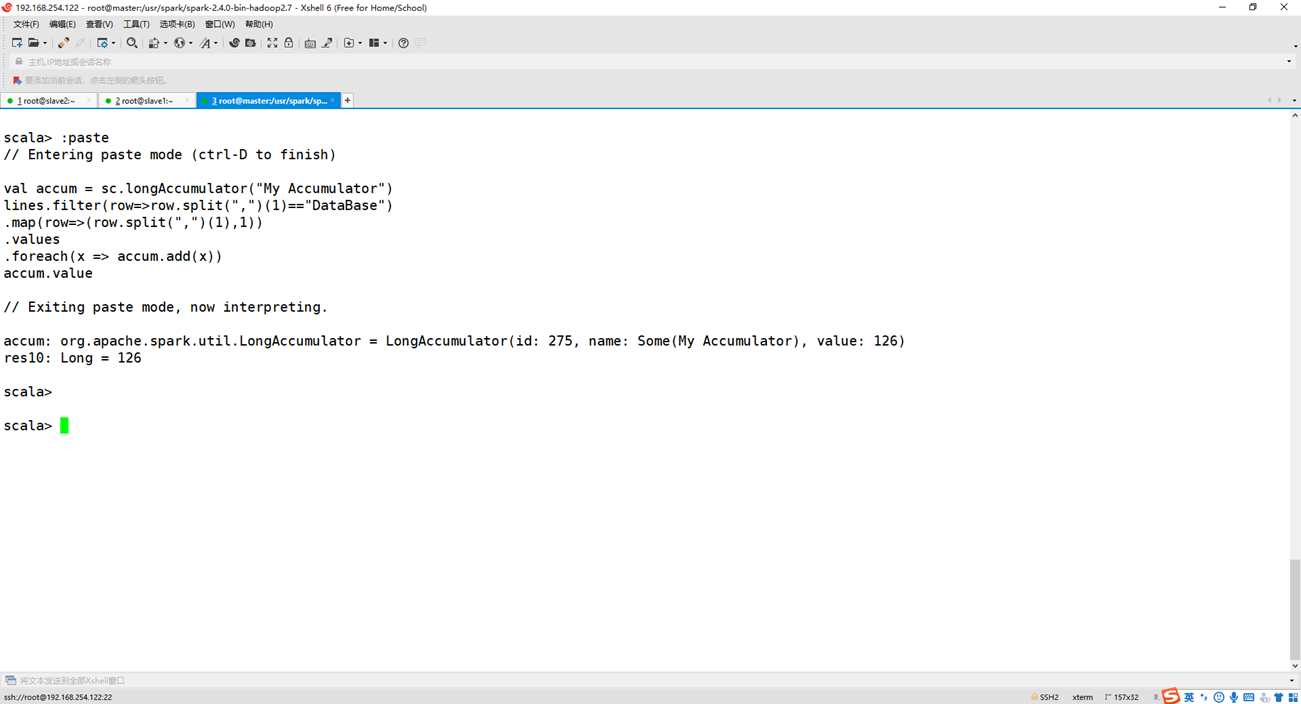This screenshot has width=1301, height=704.
Task: Click the Find magnifier icon
Action: click(x=131, y=43)
